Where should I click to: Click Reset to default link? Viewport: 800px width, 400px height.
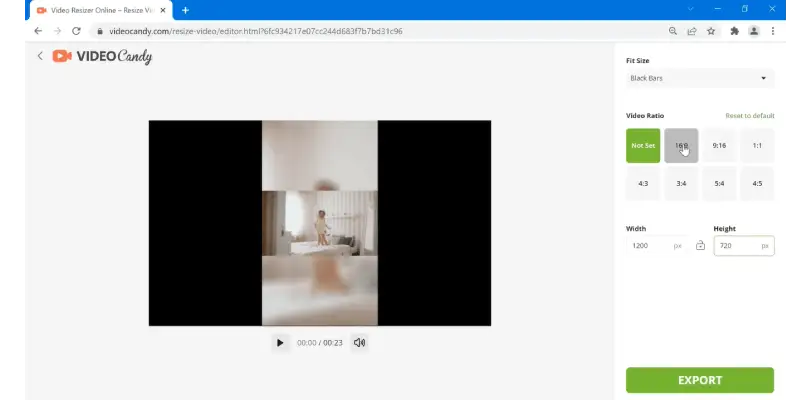coord(749,116)
